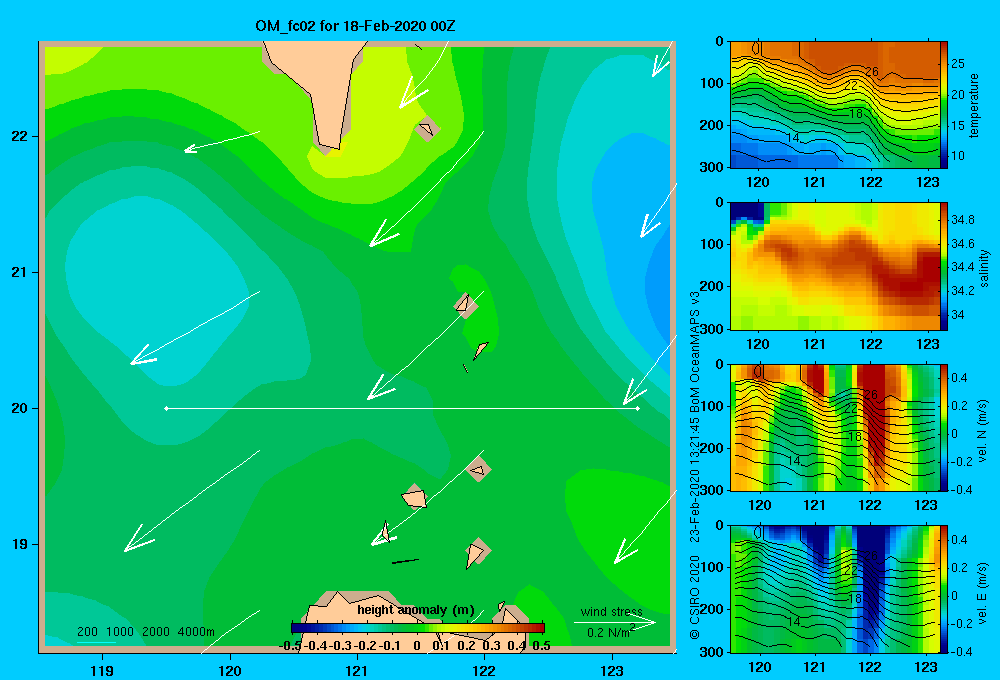Click contour label 14 in temperature panel
The width and height of the screenshot is (1000, 680).
(793, 138)
